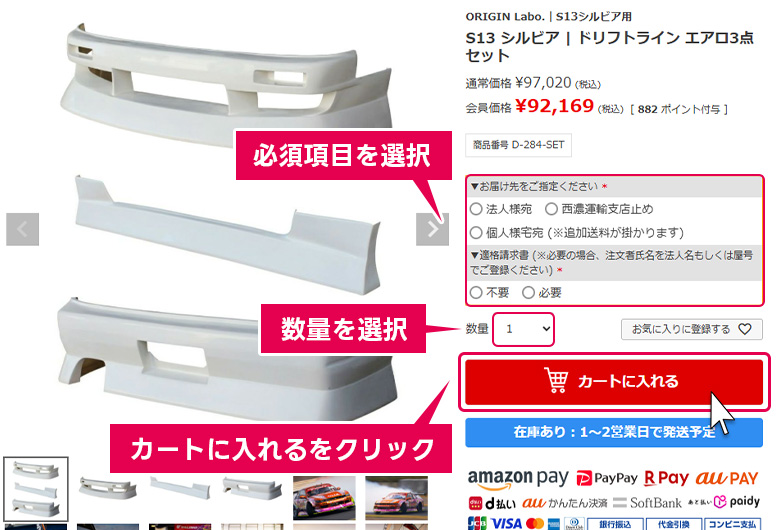Click the red カートに入れる button
This screenshot has height=530, width=780.
(614, 382)
